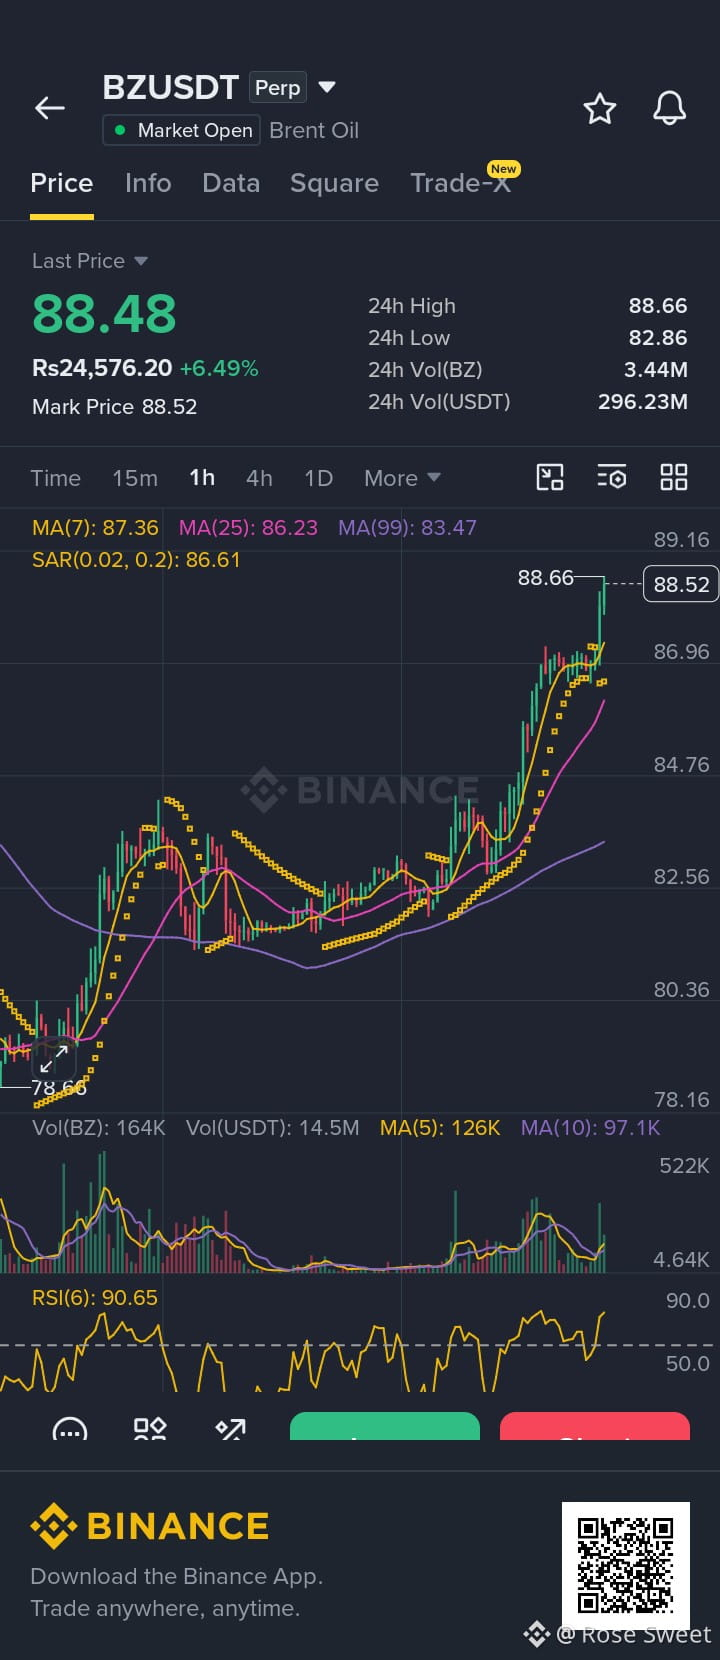Tap the MA(99): 83.47 indicator label
Viewport: 720px width, 1660px height.
click(407, 527)
